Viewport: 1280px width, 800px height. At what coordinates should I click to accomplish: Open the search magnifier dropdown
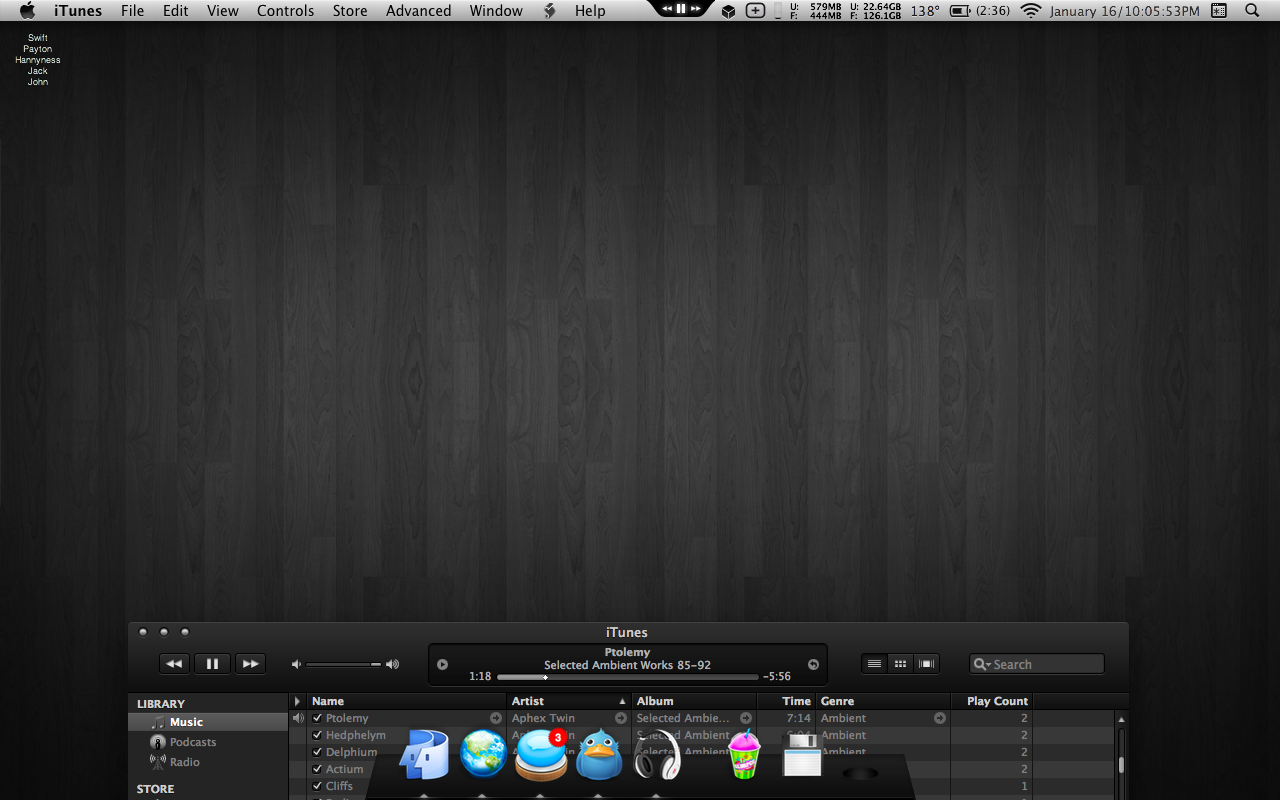982,664
